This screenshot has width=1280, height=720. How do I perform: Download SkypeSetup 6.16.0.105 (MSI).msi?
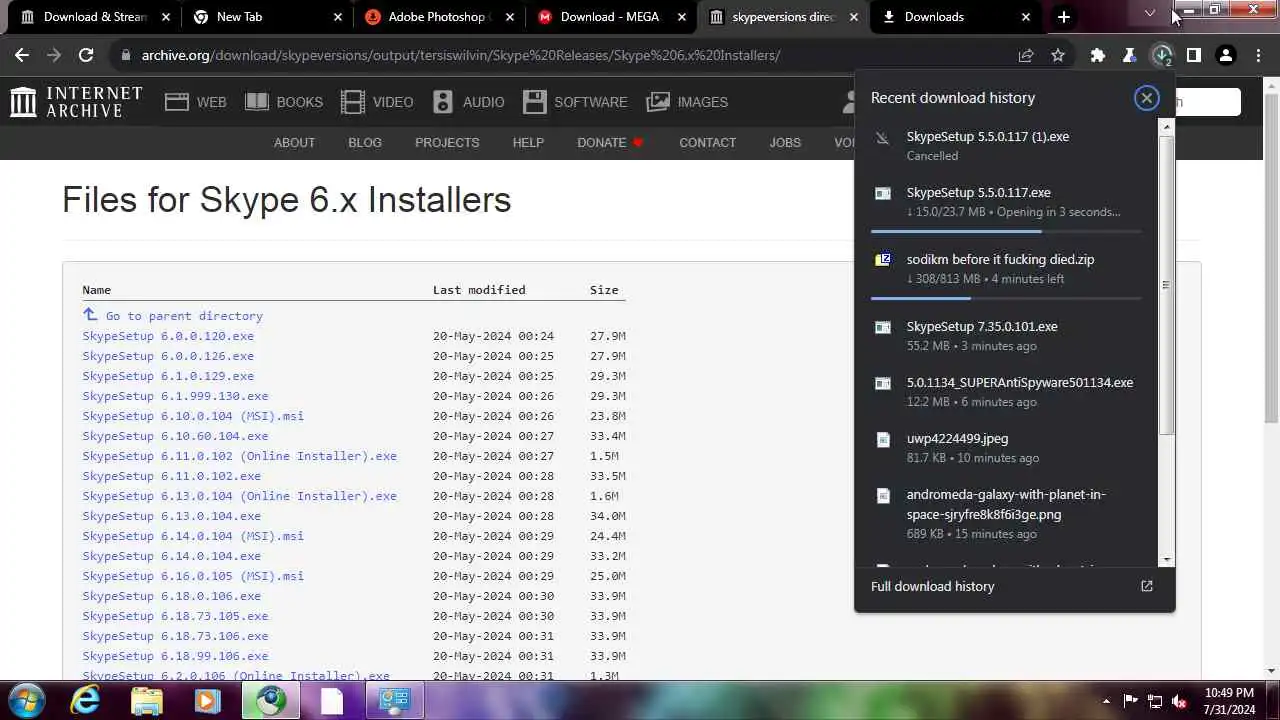(x=193, y=576)
